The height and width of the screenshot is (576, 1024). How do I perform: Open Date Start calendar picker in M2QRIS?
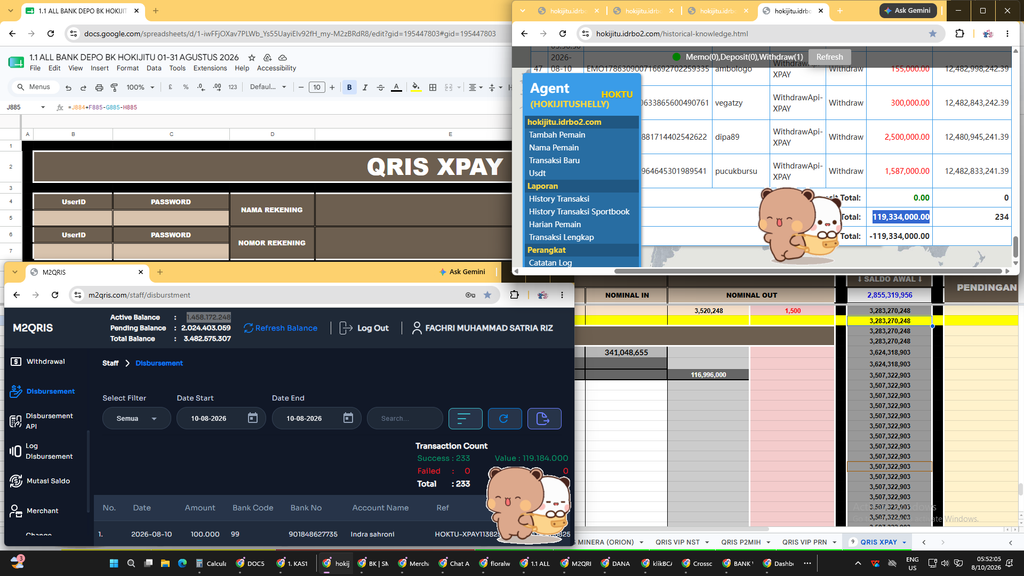[x=253, y=418]
